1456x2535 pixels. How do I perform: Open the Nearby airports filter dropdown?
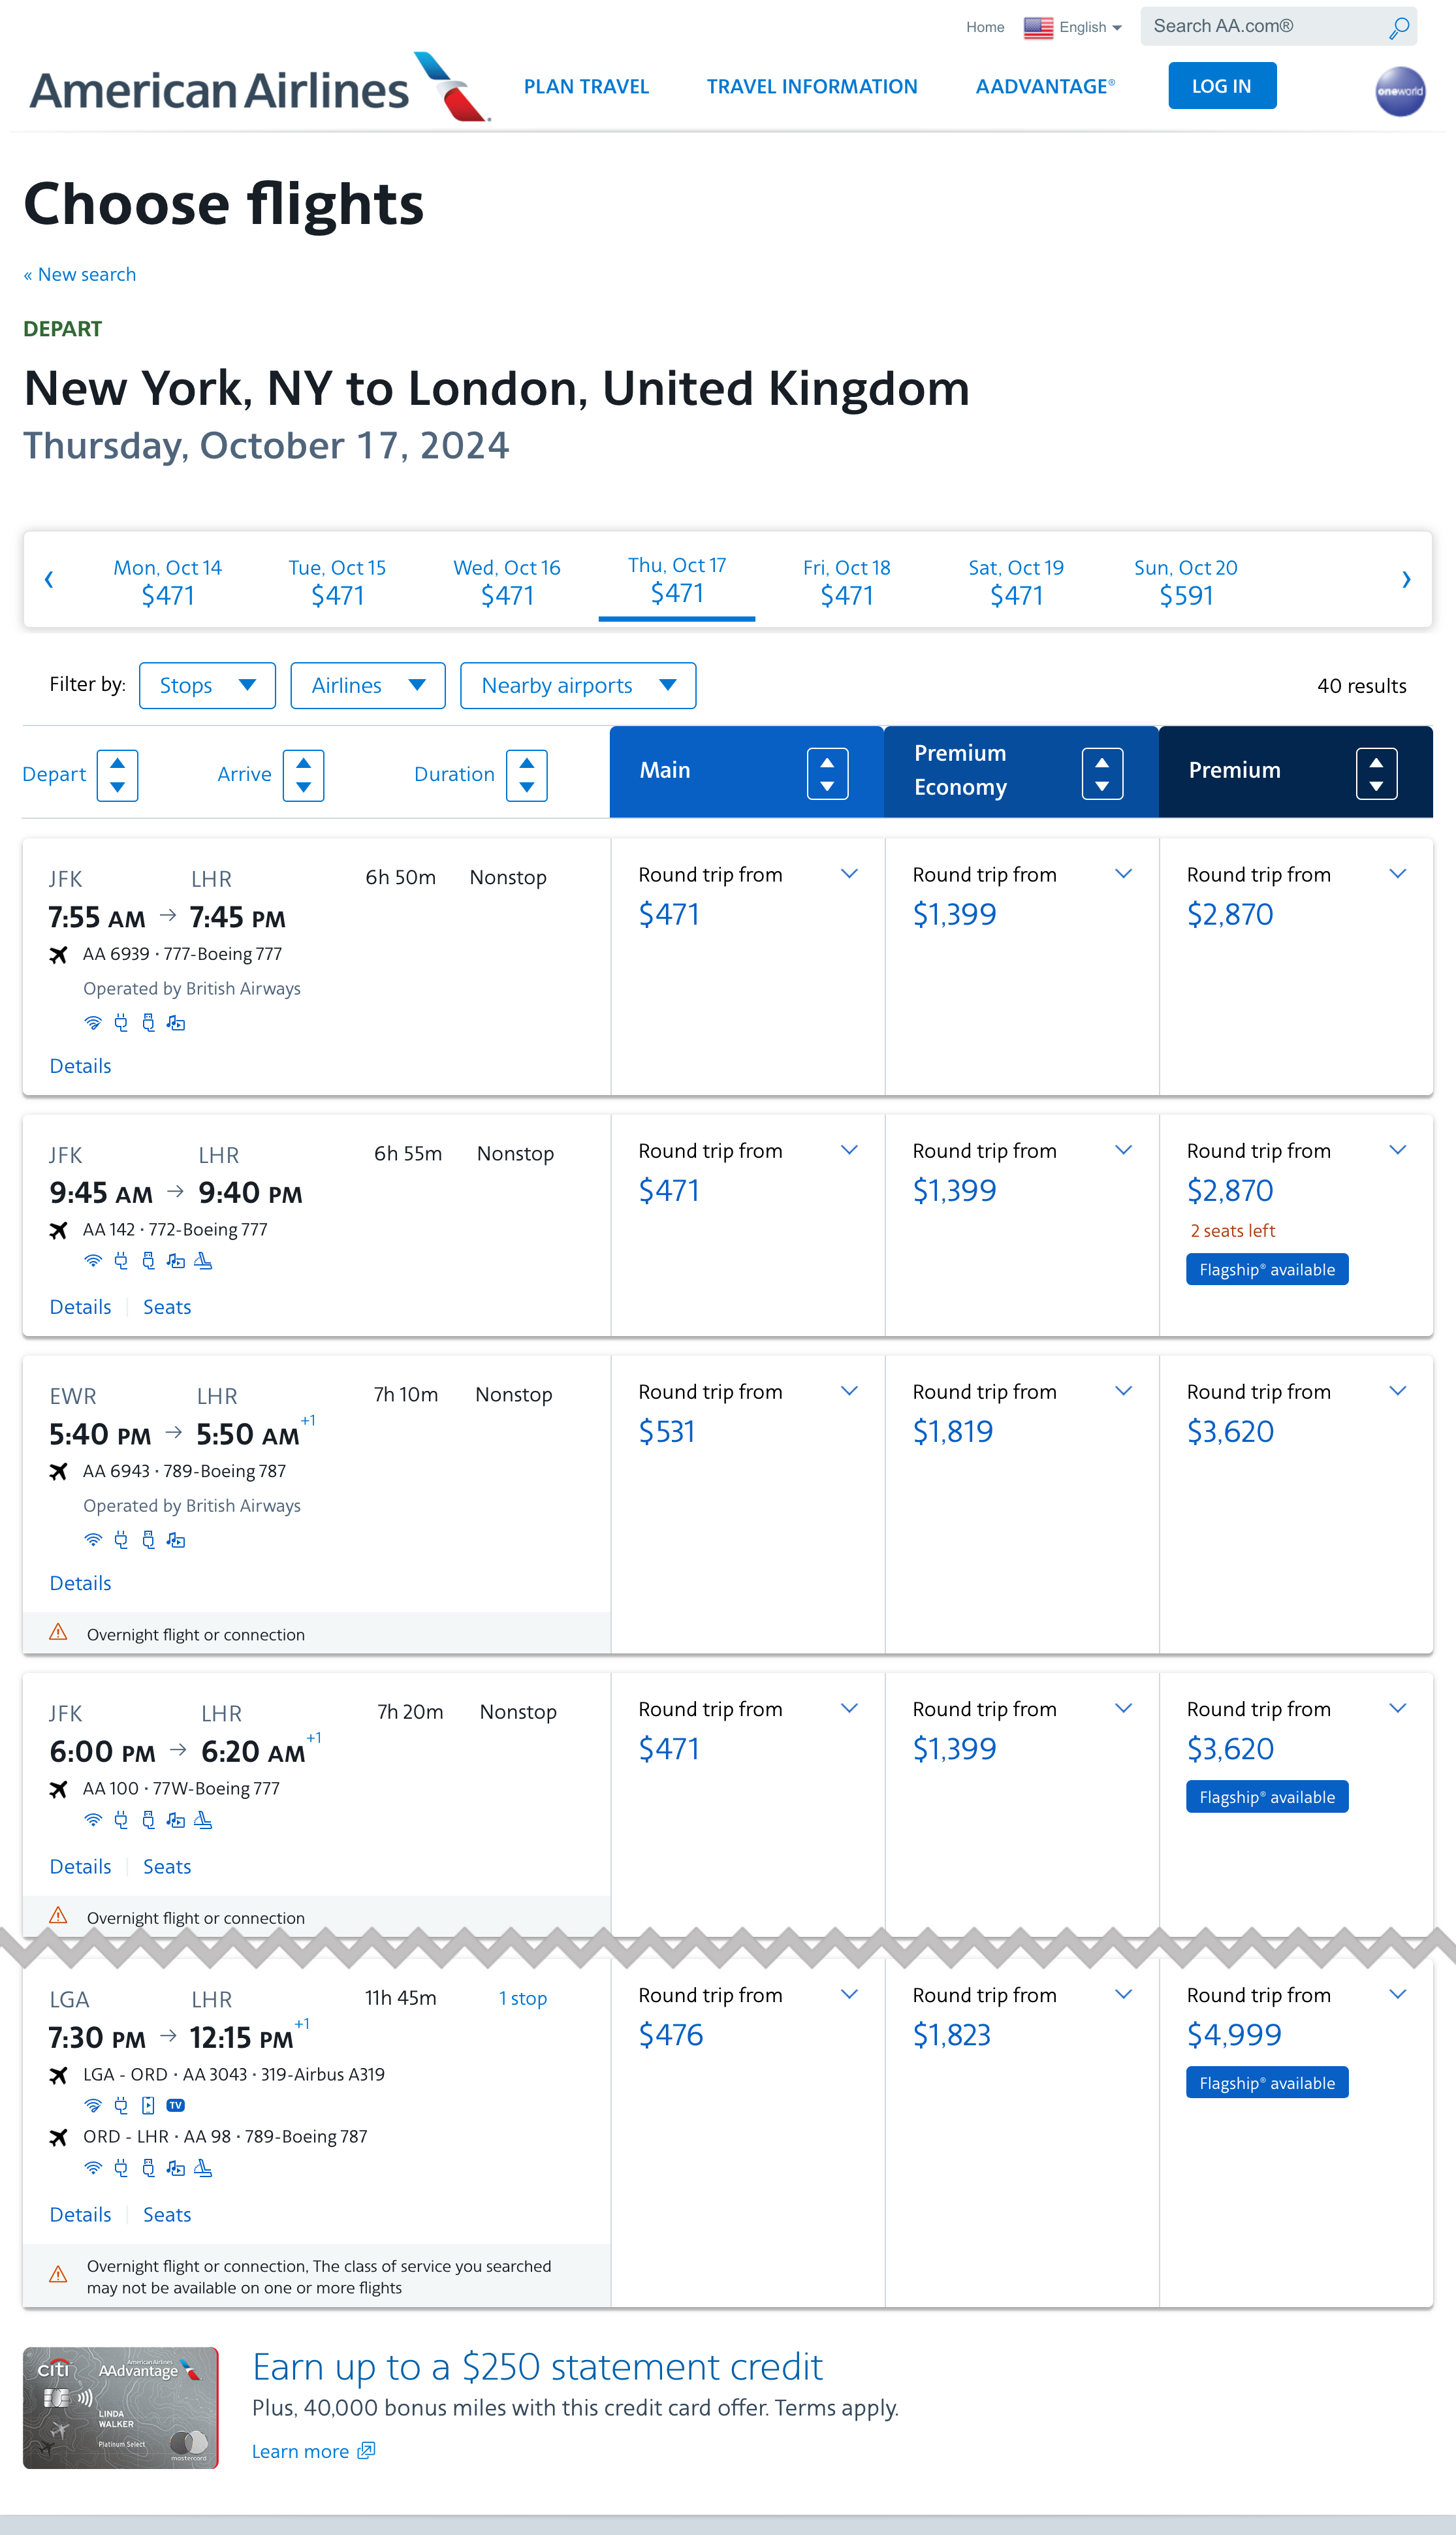pyautogui.click(x=577, y=685)
